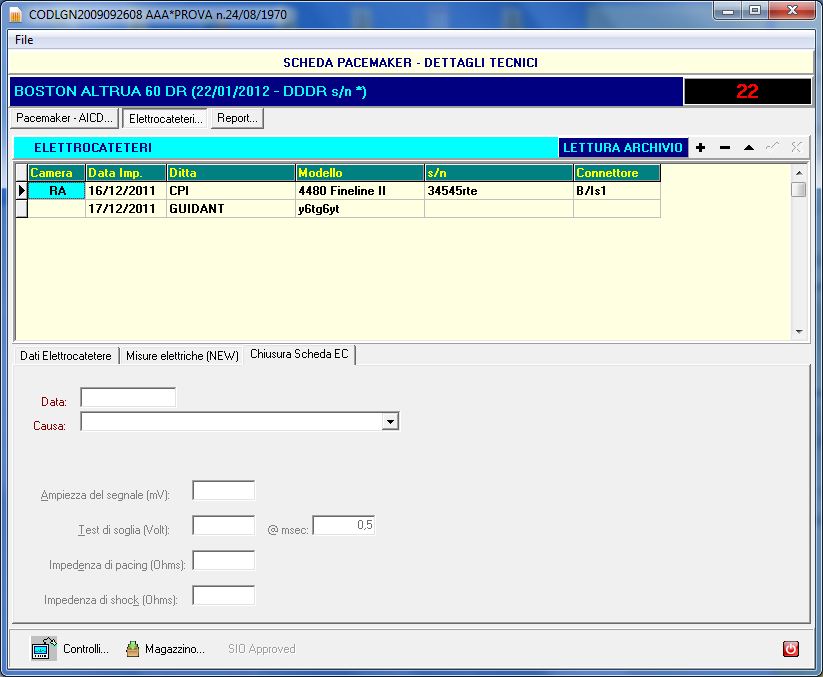823x677 pixels.
Task: Open the File menu
Action: coord(24,40)
